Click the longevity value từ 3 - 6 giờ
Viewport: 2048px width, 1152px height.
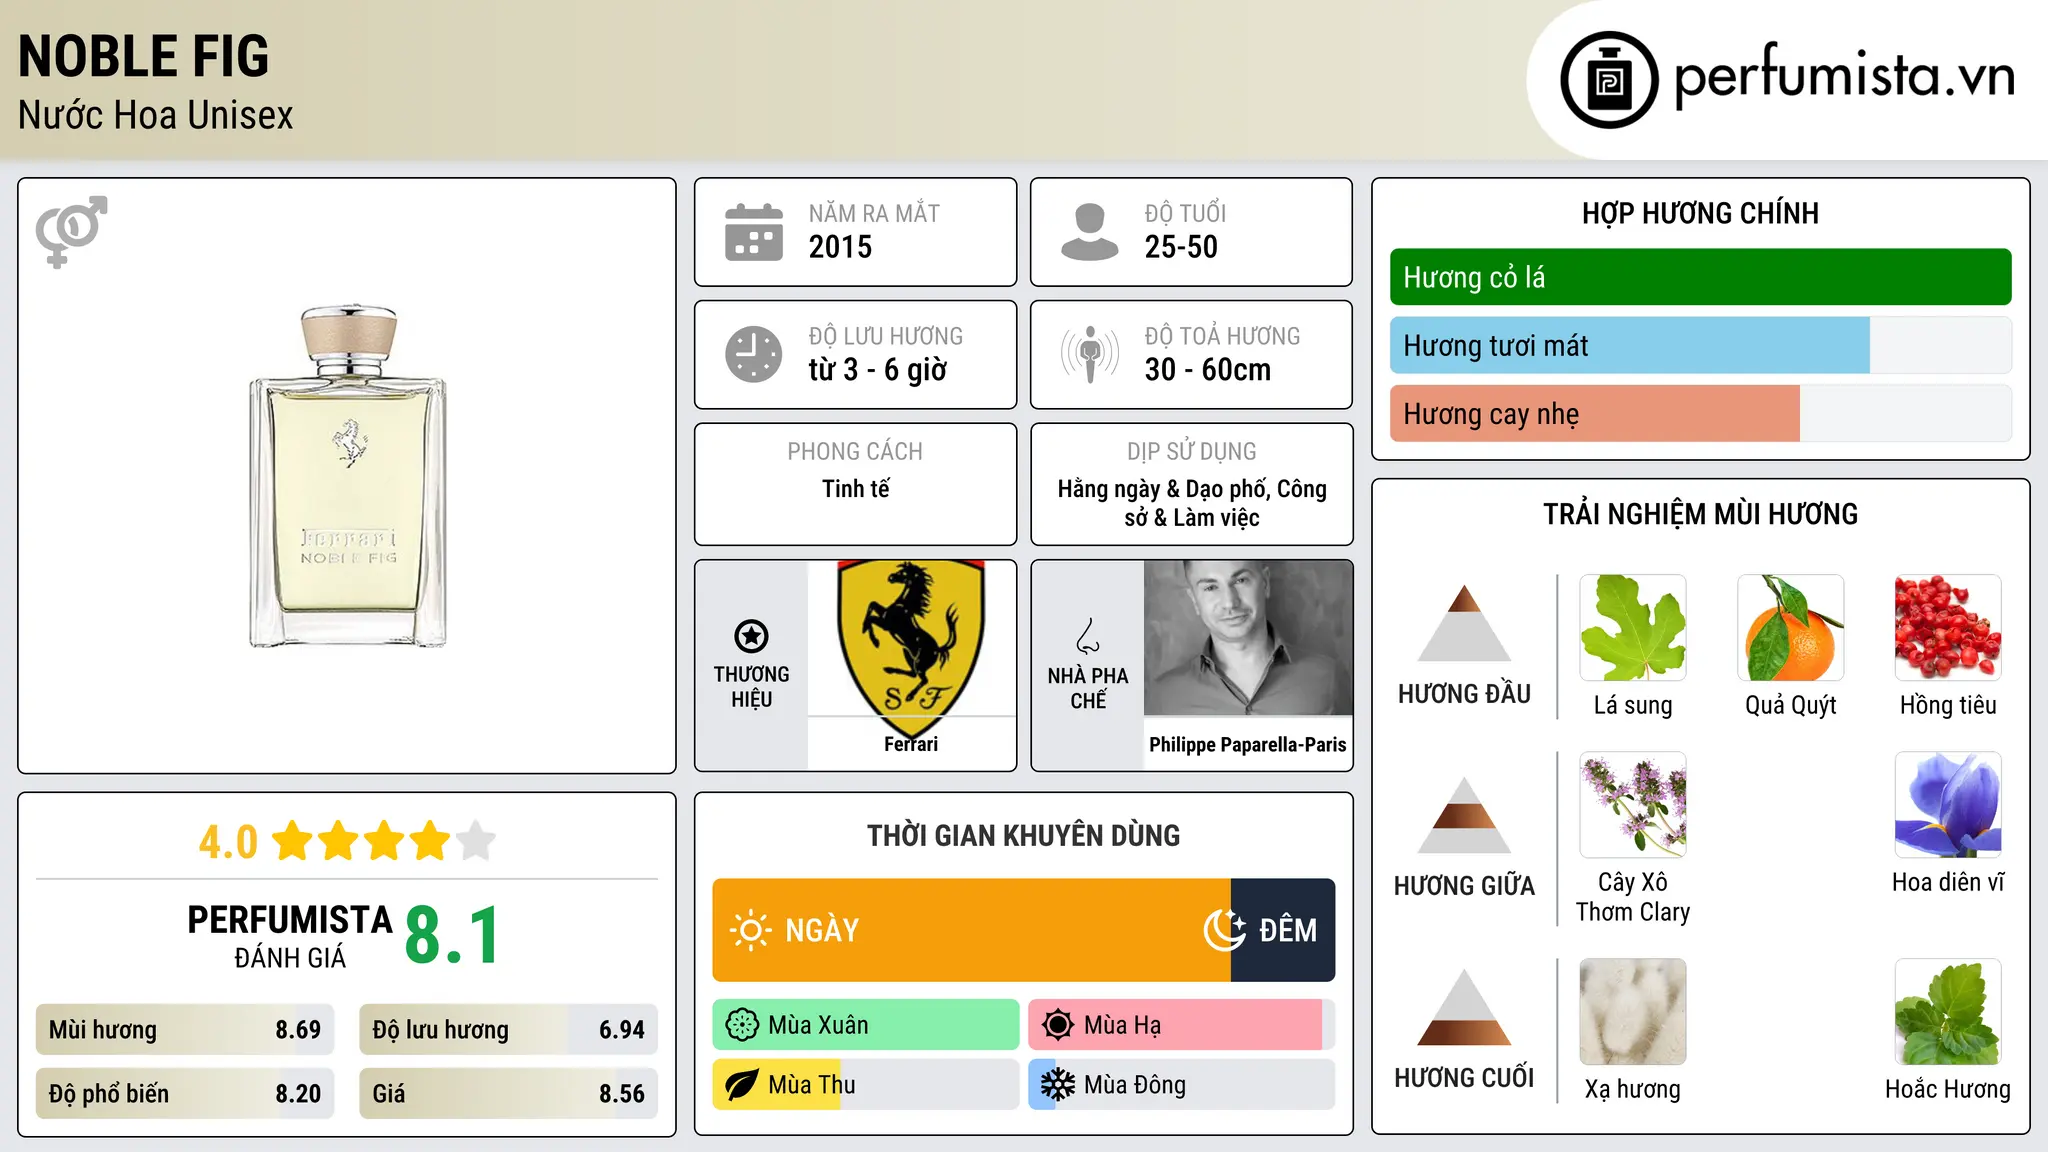[x=878, y=370]
